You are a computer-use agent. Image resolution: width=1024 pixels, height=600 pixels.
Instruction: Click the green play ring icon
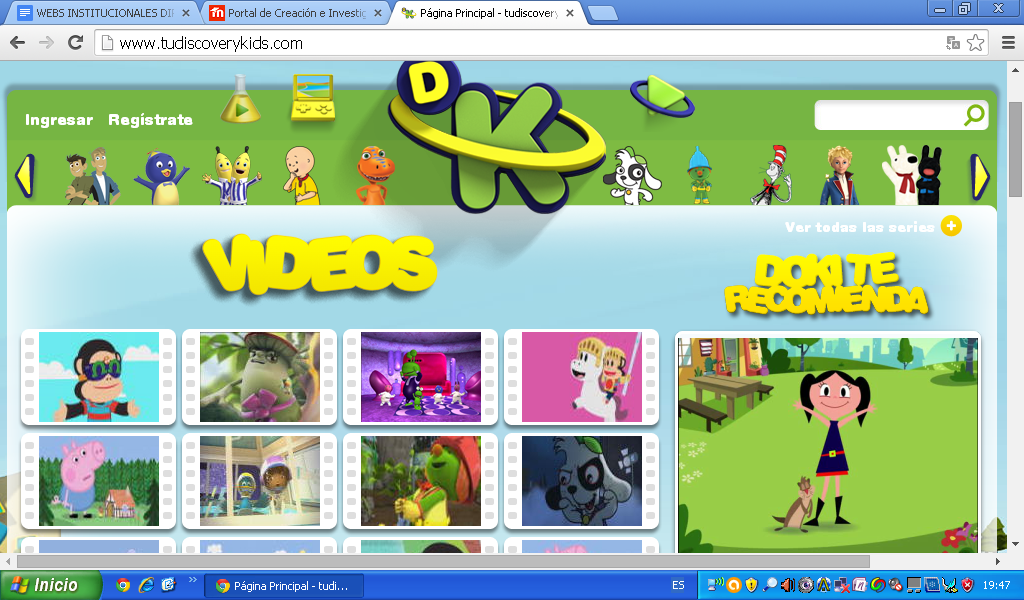(x=662, y=97)
